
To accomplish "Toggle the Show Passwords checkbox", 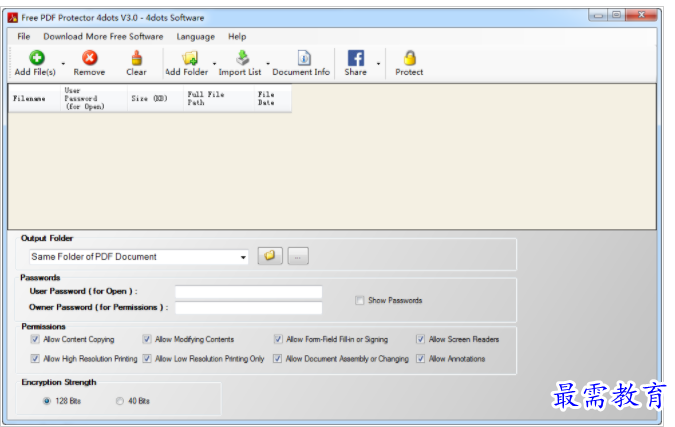I will [x=359, y=300].
